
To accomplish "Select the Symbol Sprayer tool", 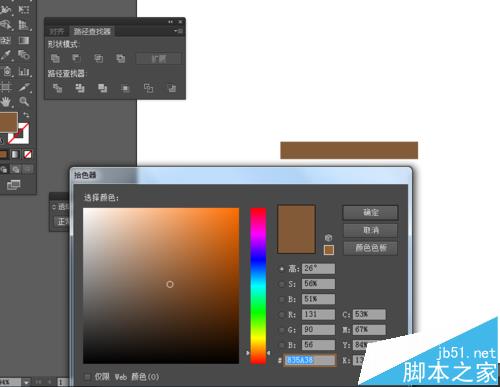I will coord(6,71).
